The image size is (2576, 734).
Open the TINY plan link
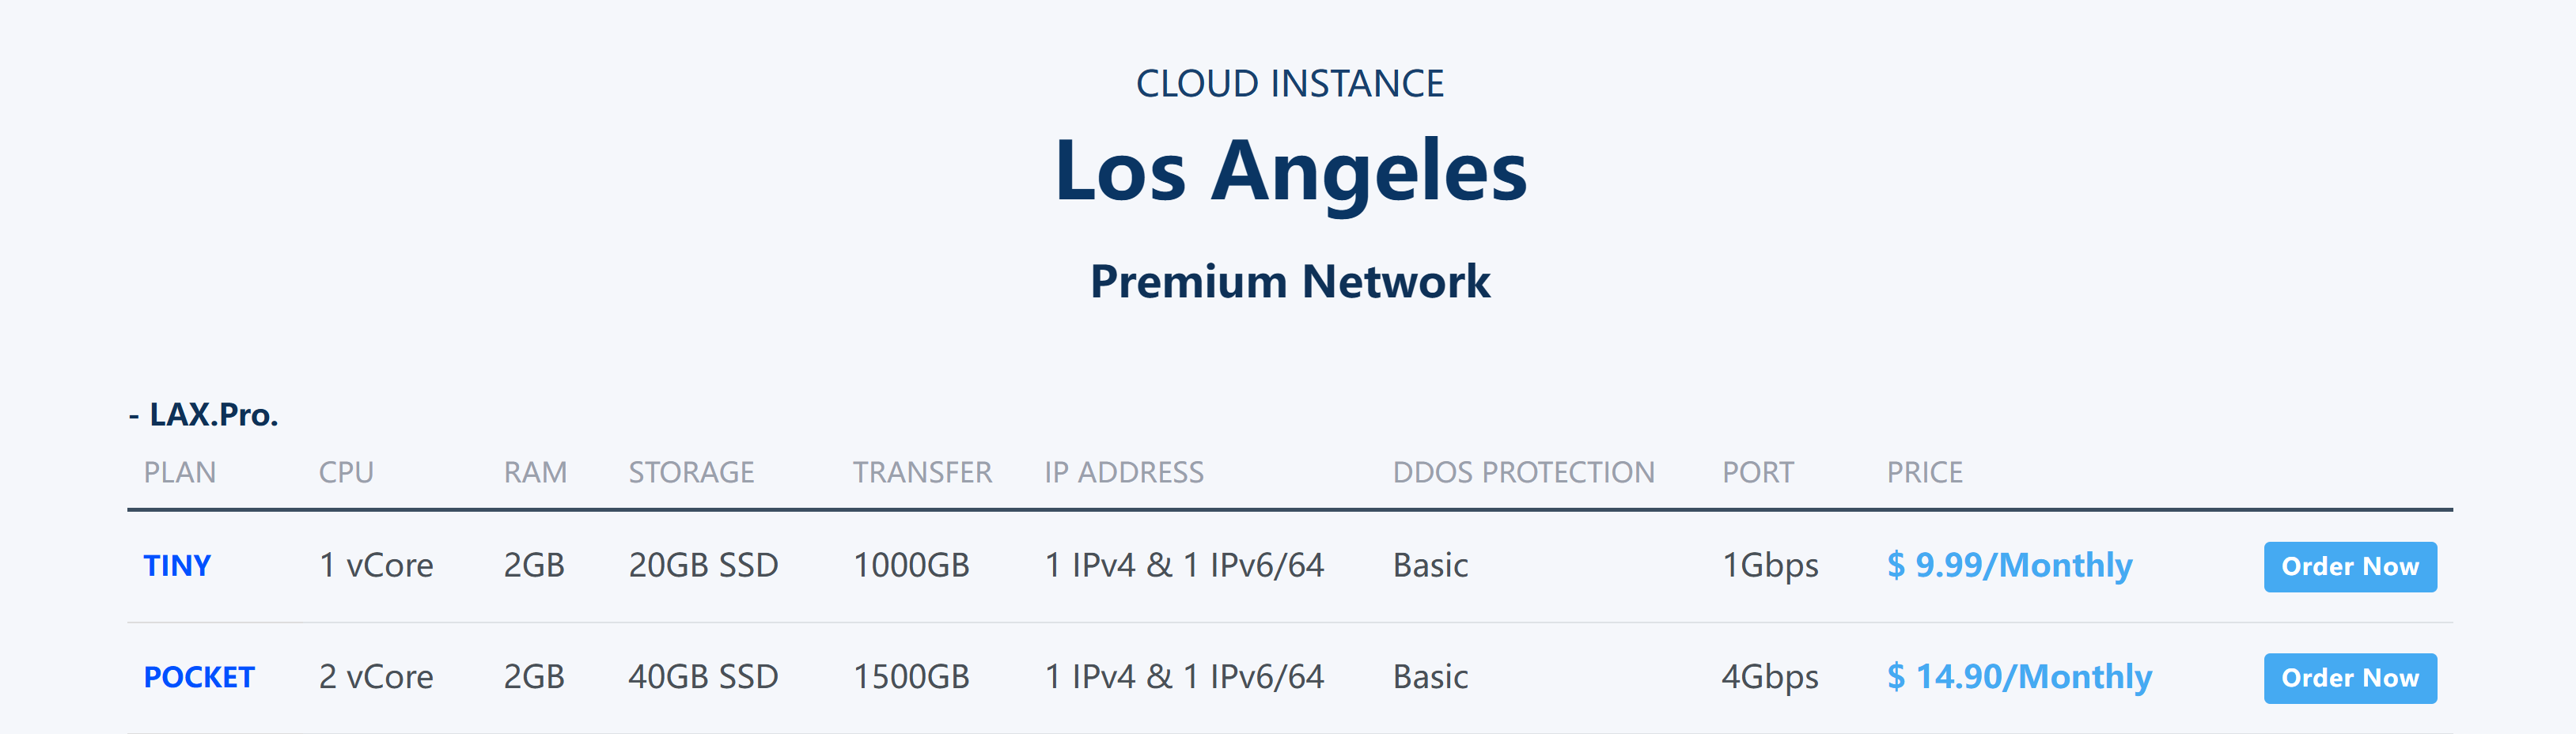pyautogui.click(x=177, y=565)
